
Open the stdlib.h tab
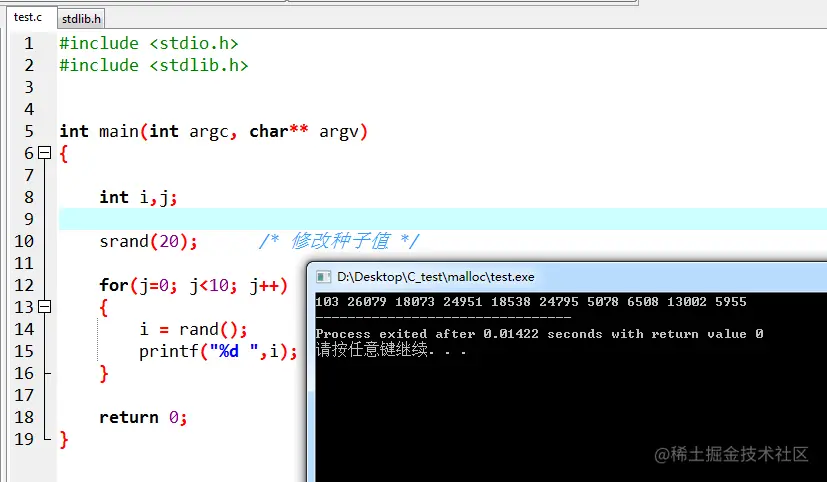[x=81, y=19]
